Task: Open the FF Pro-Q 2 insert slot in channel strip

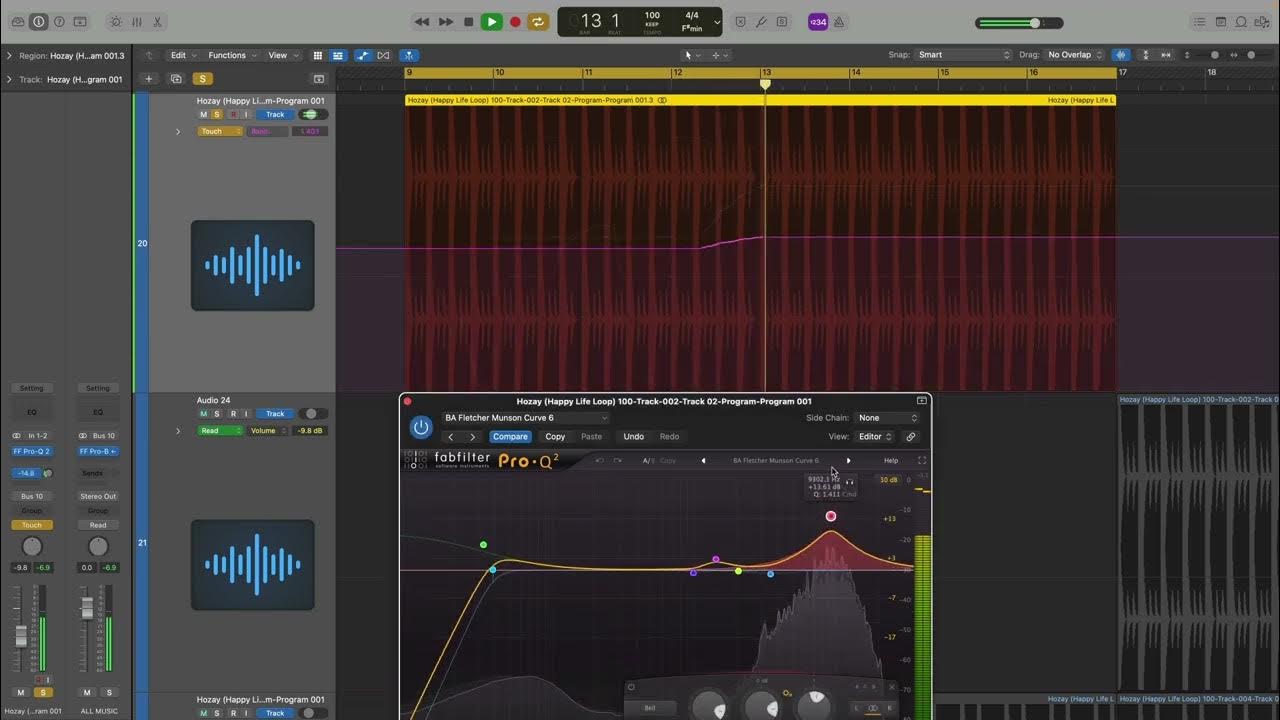Action: click(x=31, y=451)
